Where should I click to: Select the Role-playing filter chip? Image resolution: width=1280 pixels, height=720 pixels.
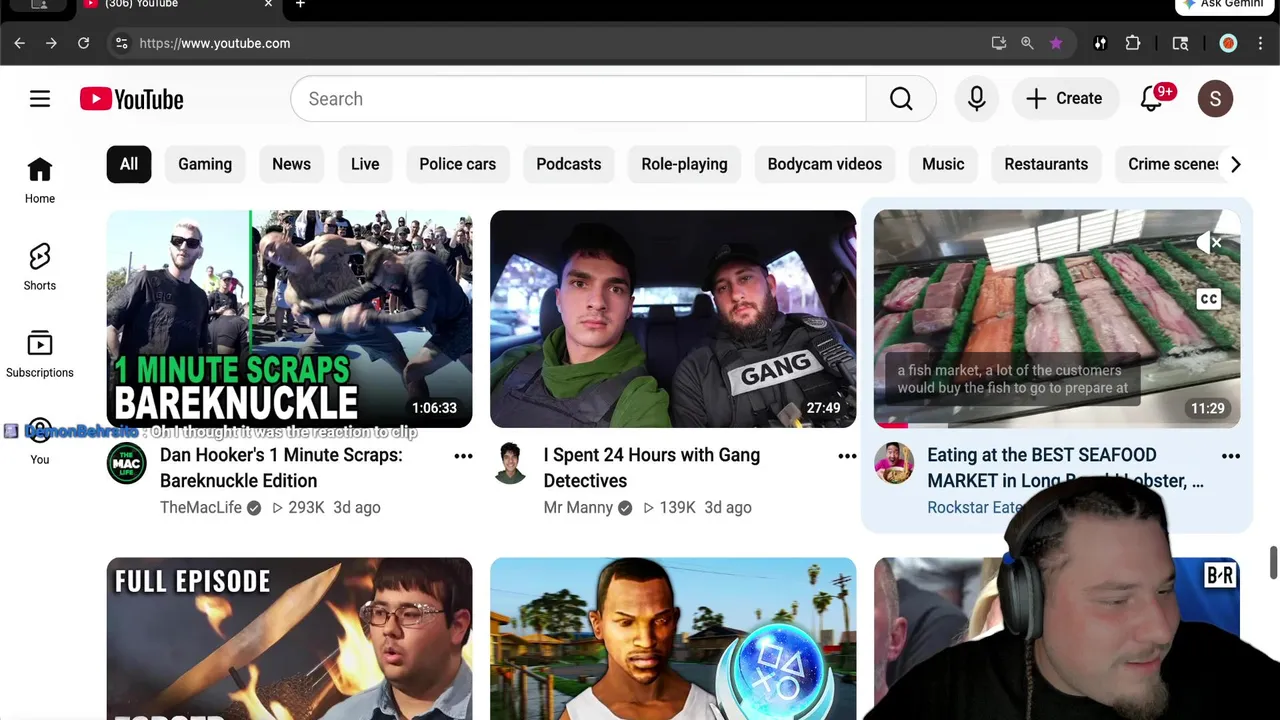685,164
